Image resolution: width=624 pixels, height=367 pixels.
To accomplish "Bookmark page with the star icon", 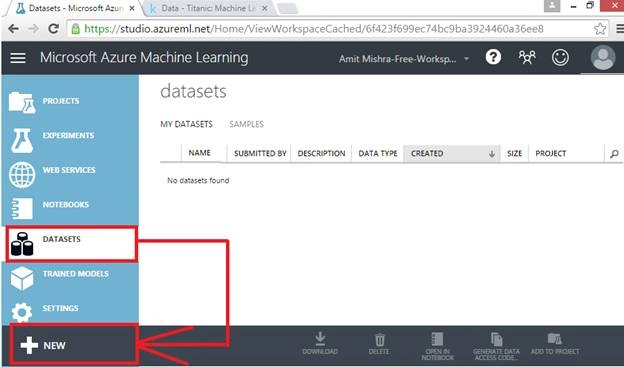I will (x=600, y=29).
